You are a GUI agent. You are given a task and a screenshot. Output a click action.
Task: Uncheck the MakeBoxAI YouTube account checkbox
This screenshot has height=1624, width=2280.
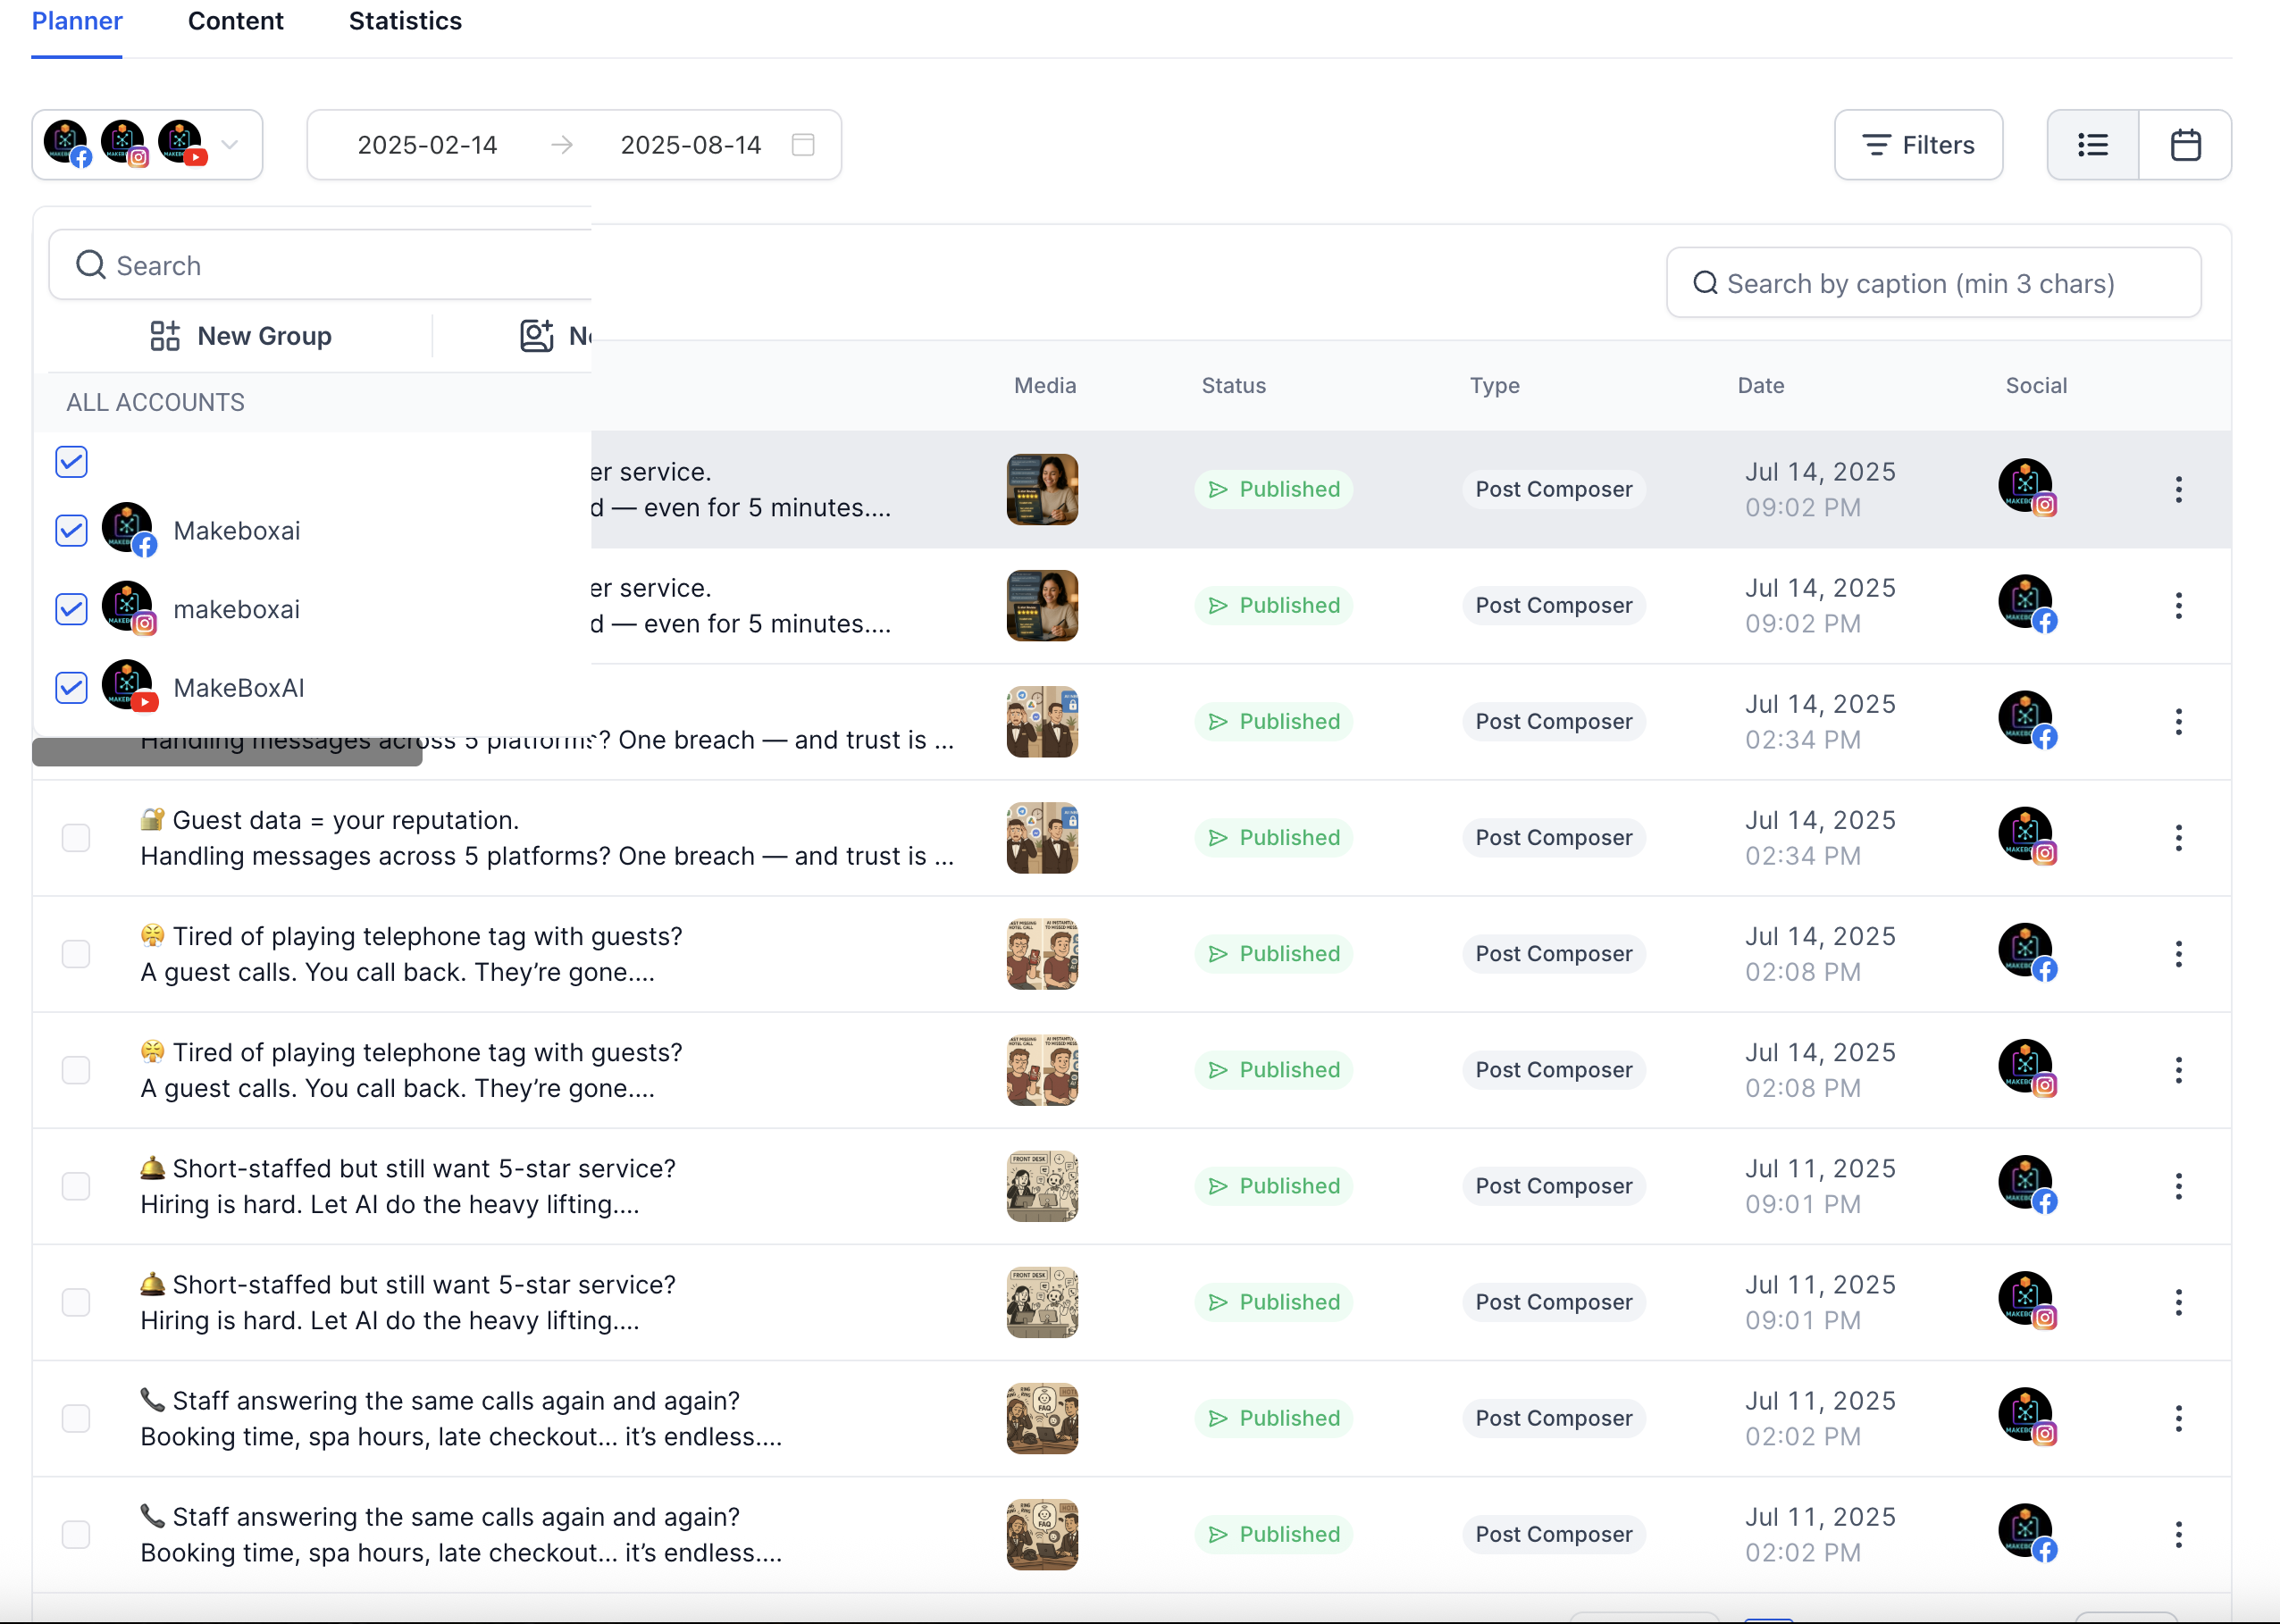(72, 688)
